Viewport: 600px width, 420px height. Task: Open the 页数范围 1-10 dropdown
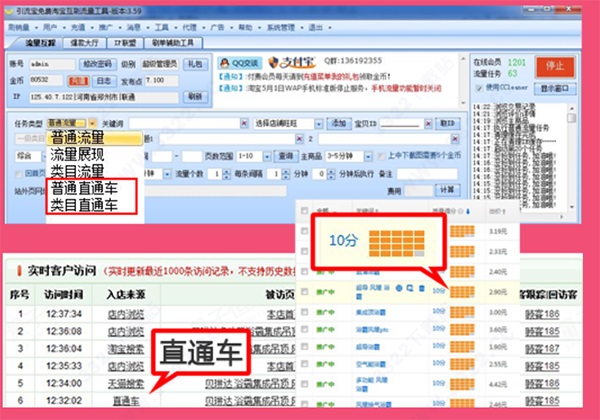pos(267,156)
